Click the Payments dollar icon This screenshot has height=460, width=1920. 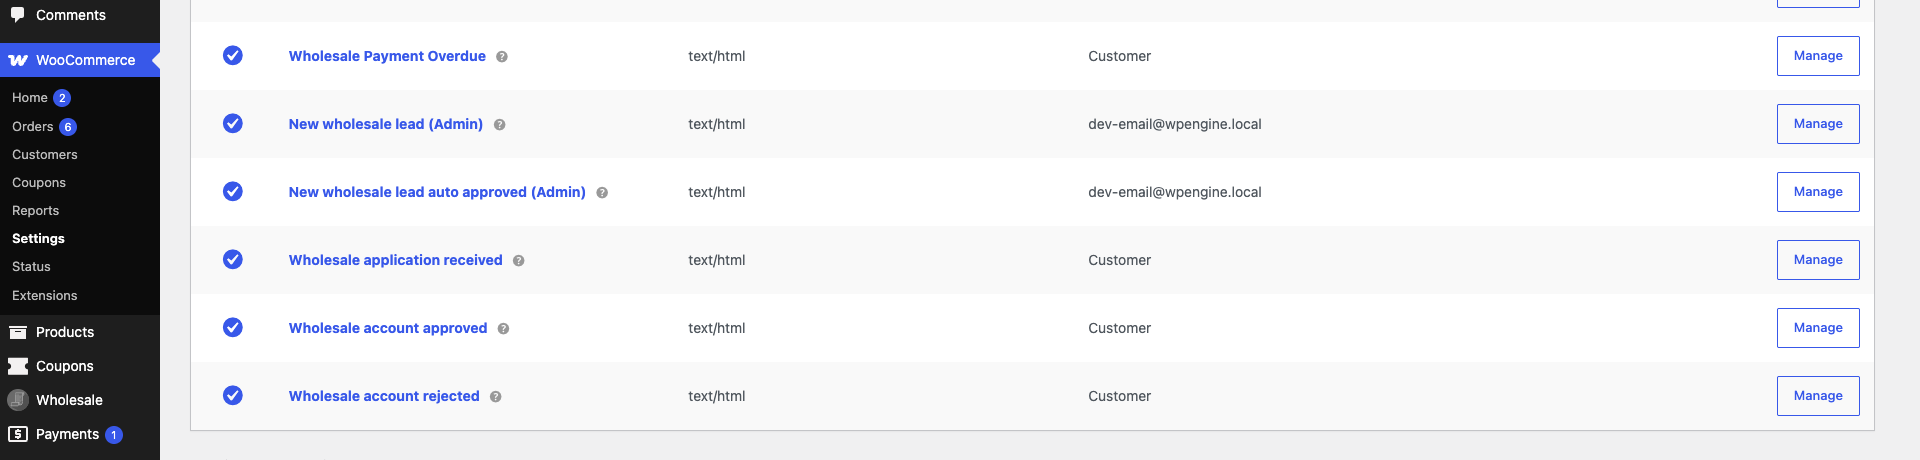18,434
